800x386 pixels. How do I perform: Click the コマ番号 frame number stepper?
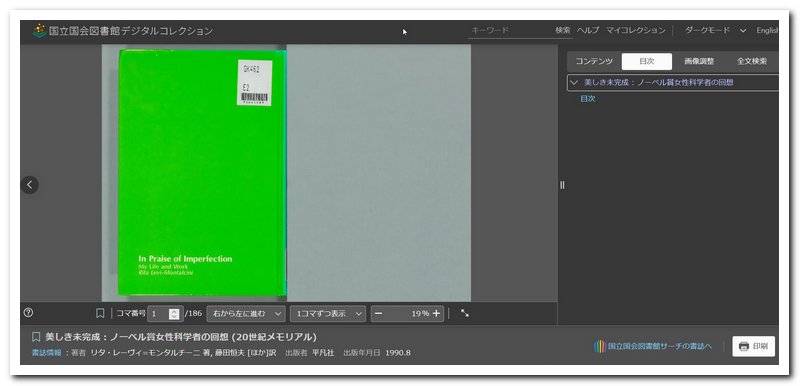coord(174,314)
